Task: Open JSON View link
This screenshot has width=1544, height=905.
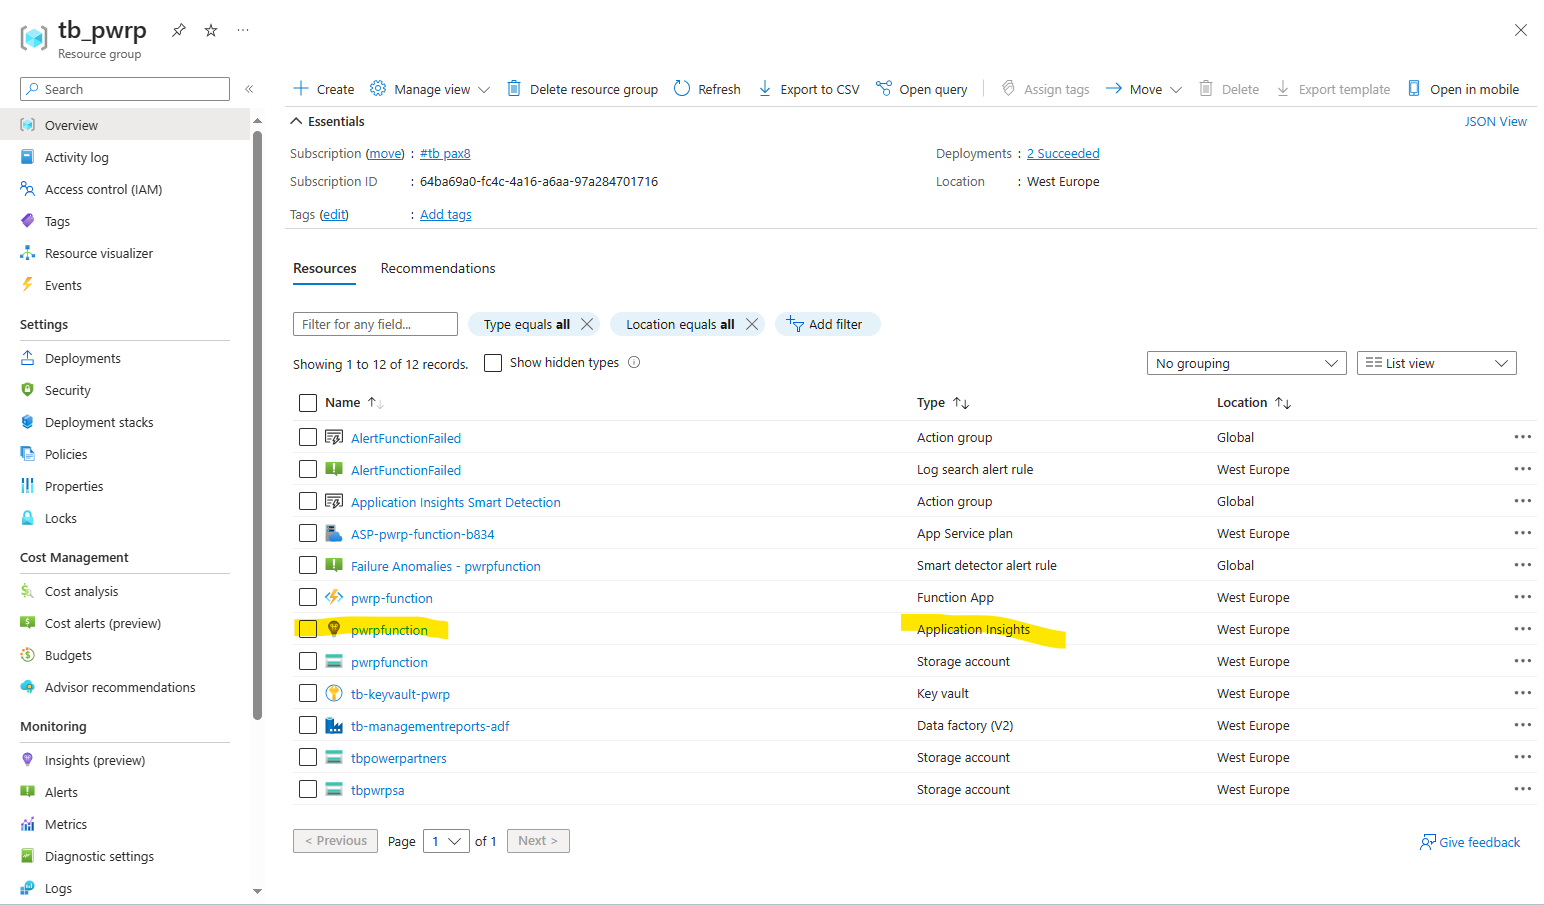Action: tap(1495, 121)
